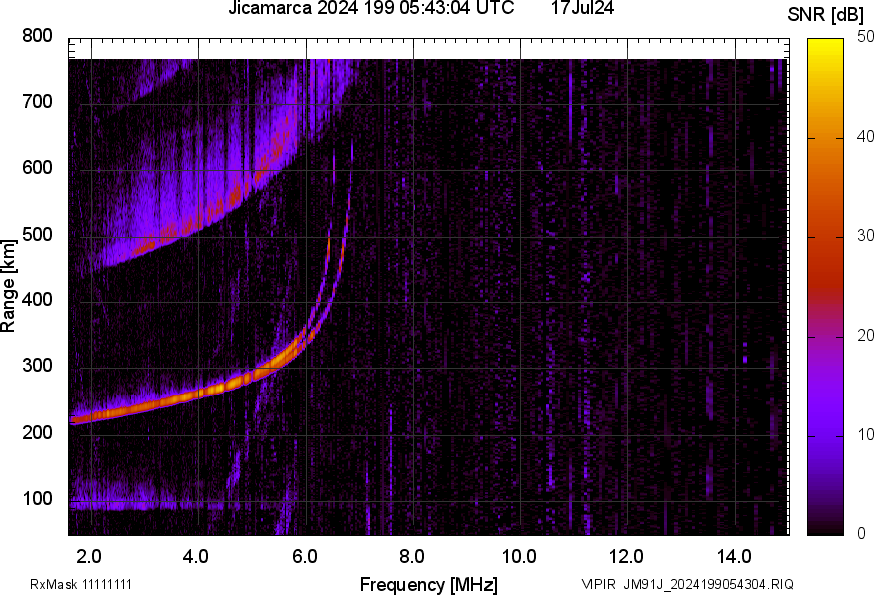874x595 pixels.
Task: Click the Frequency [MHz] axis label
Action: [x=428, y=584]
